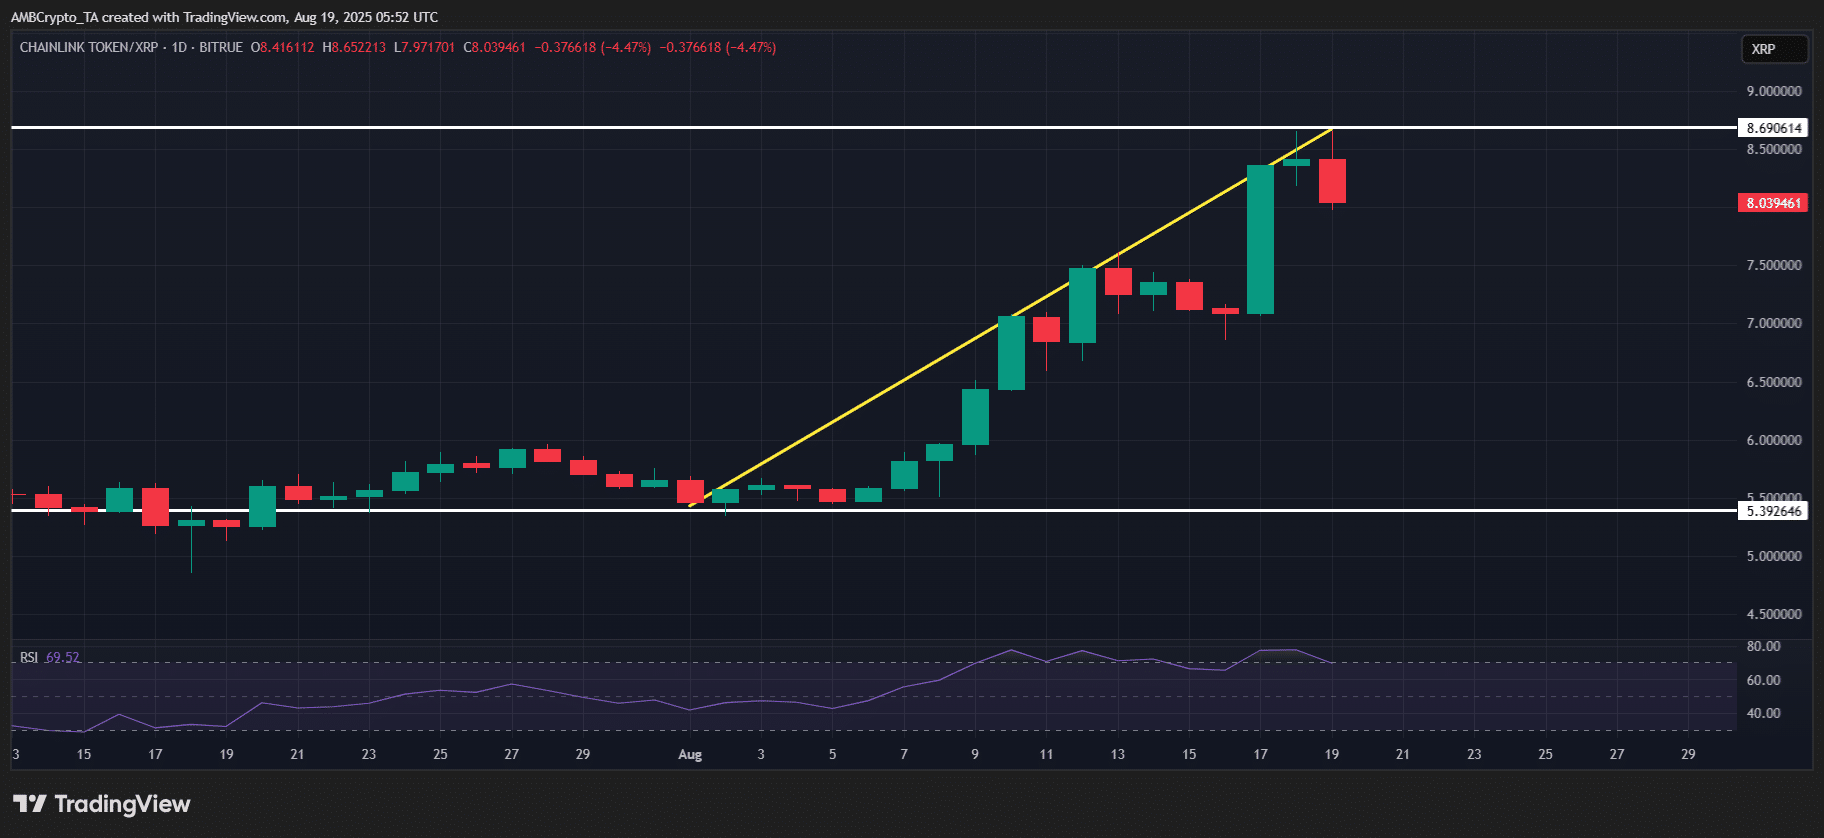Click the red 8.039461 current price tag
The height and width of the screenshot is (838, 1824).
pos(1774,203)
